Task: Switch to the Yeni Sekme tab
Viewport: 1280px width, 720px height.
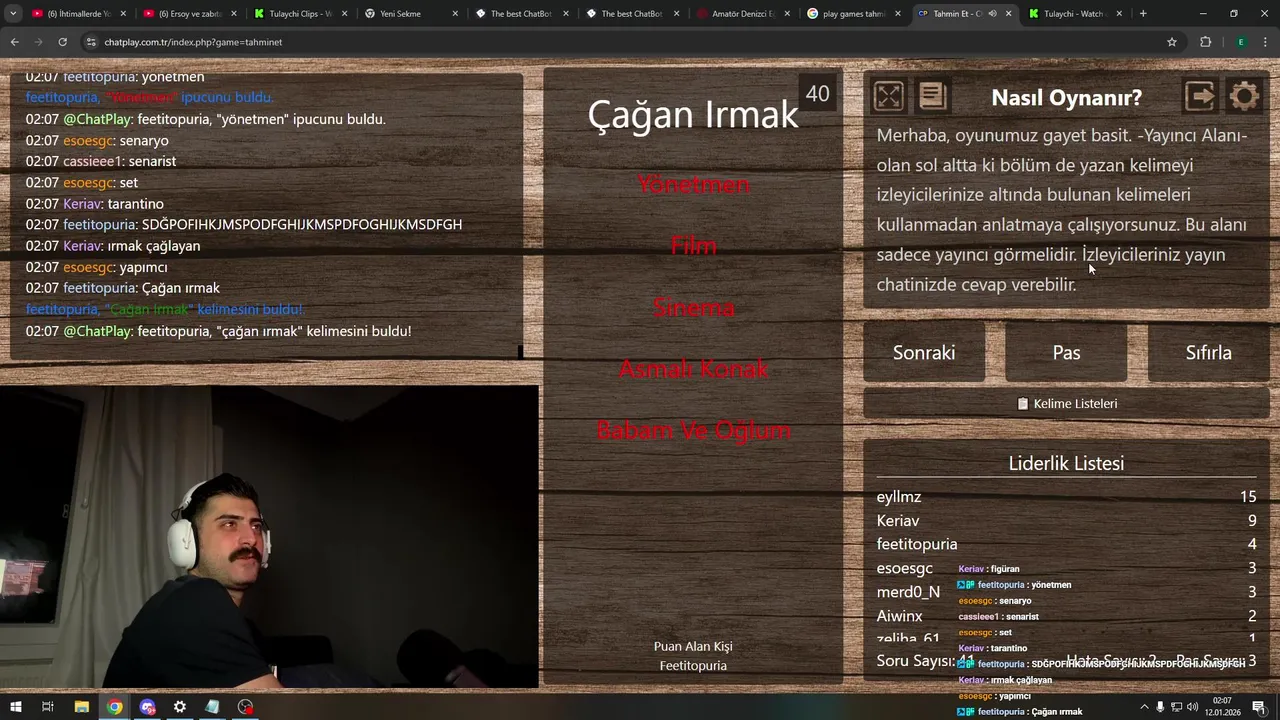Action: [411, 14]
